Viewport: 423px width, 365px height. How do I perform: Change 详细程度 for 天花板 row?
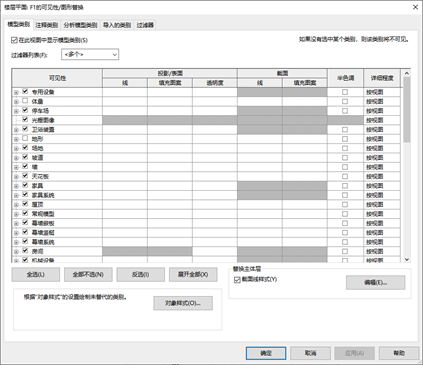(382, 176)
